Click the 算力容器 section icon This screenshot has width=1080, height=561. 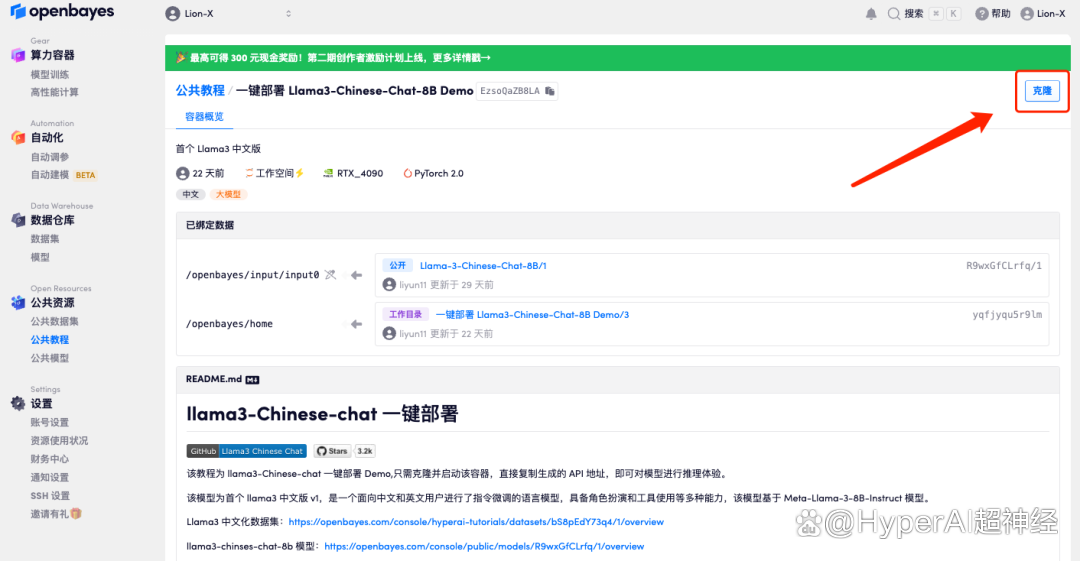[x=18, y=55]
